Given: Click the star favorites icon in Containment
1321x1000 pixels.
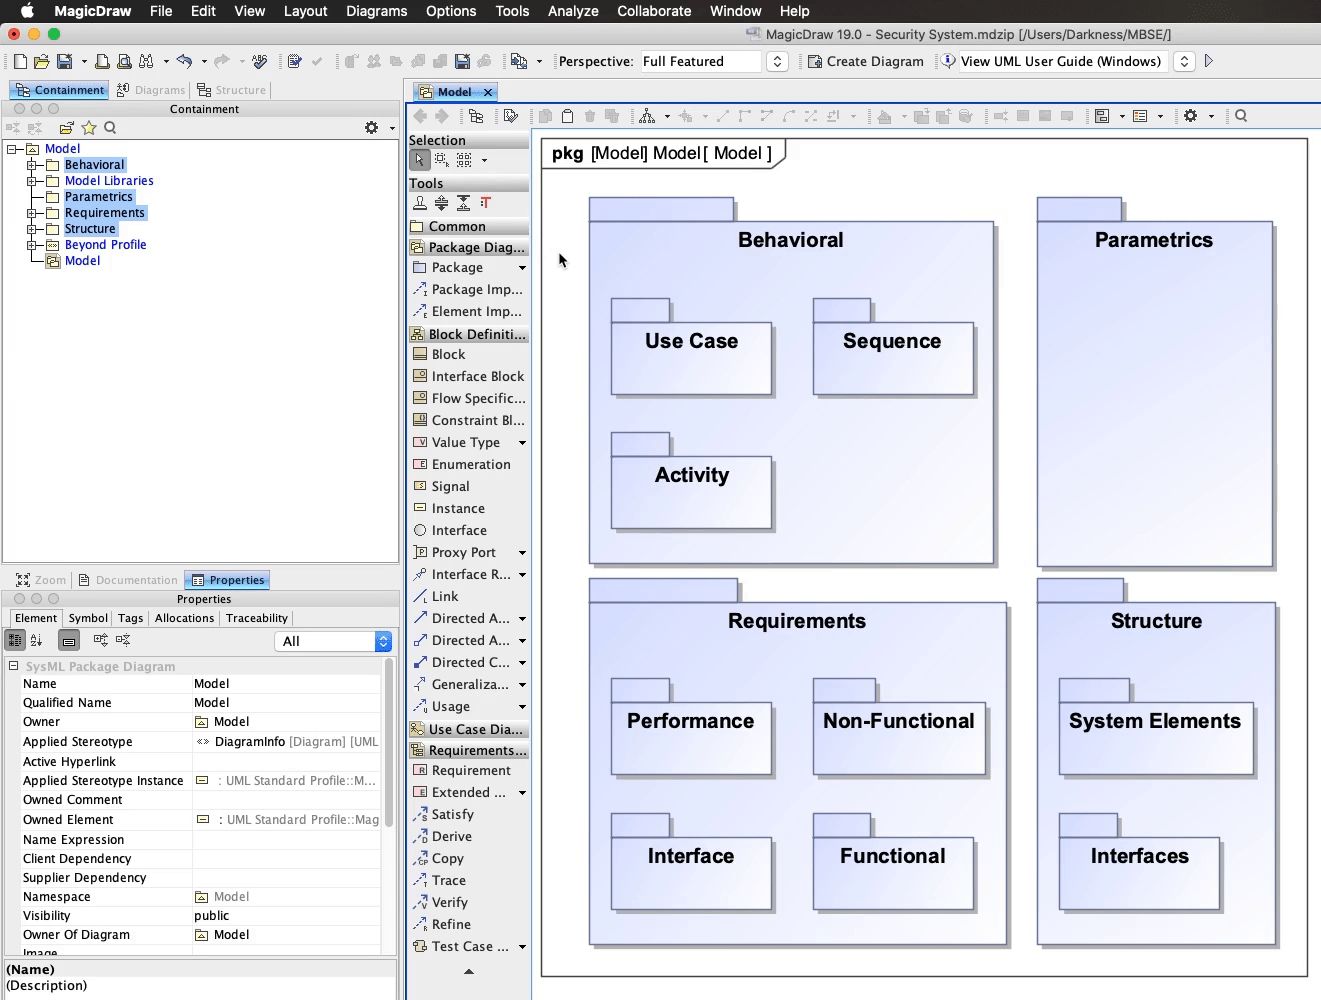Looking at the screenshot, I should click(89, 128).
